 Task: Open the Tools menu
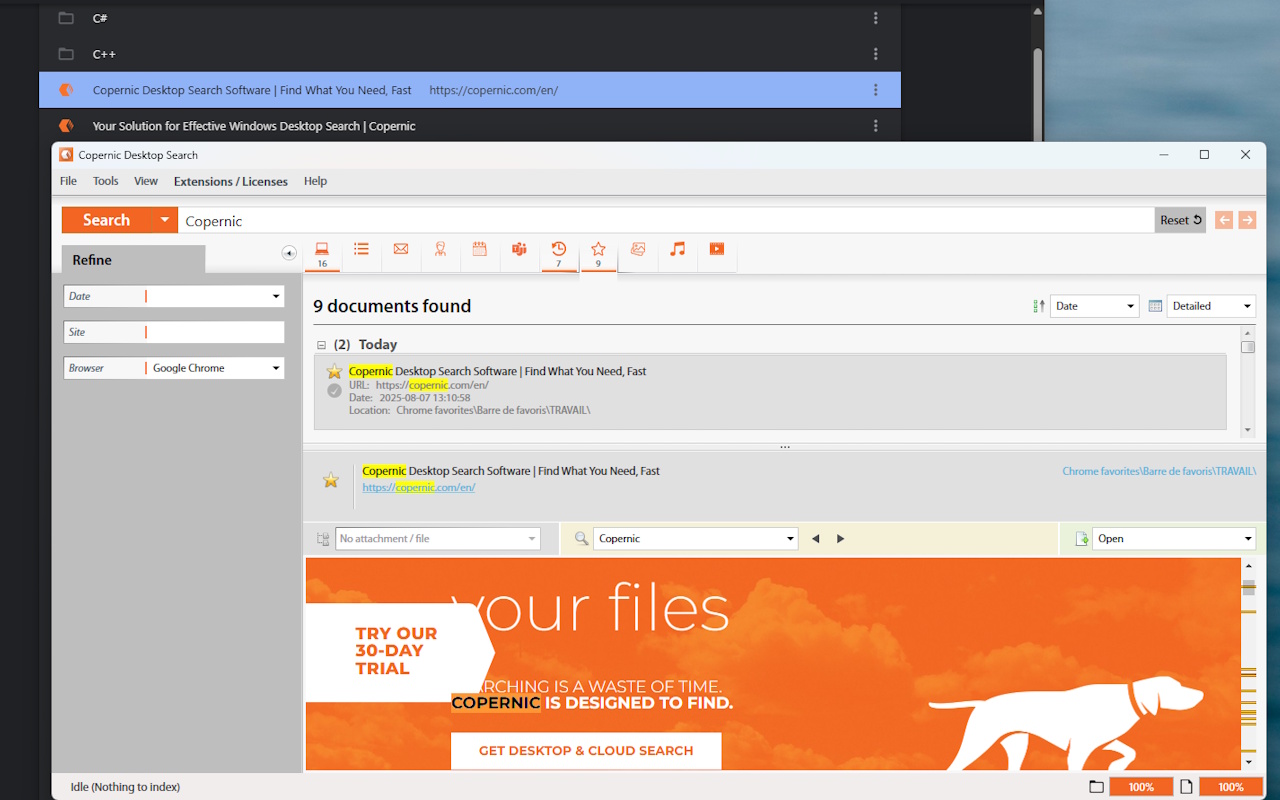coord(105,181)
